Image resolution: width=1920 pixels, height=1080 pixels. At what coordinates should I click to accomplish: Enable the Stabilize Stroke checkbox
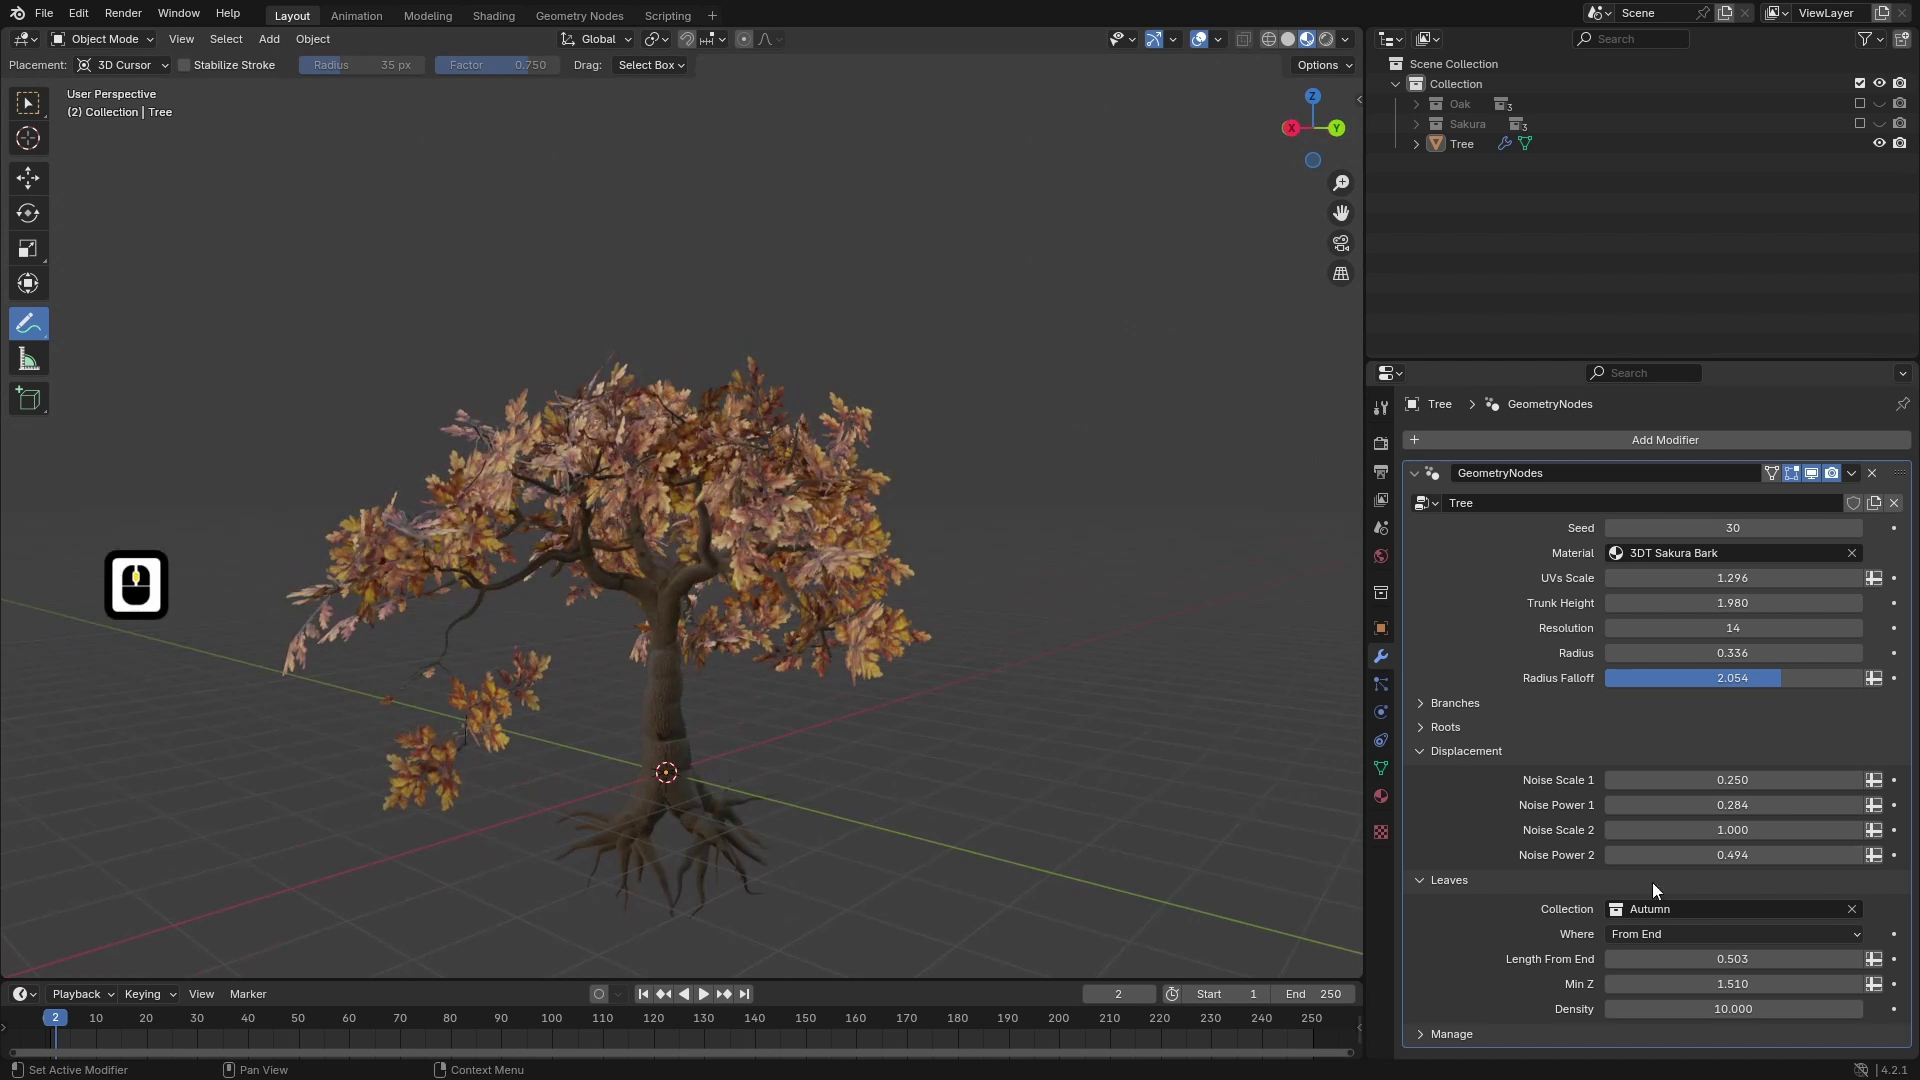184,65
